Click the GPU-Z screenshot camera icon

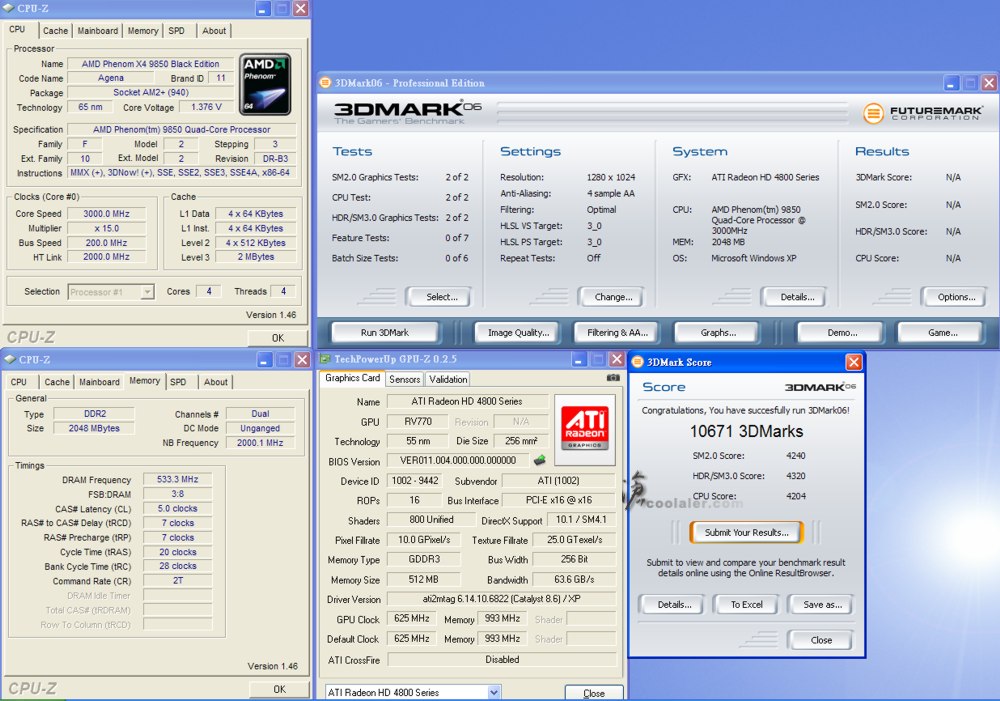(613, 378)
